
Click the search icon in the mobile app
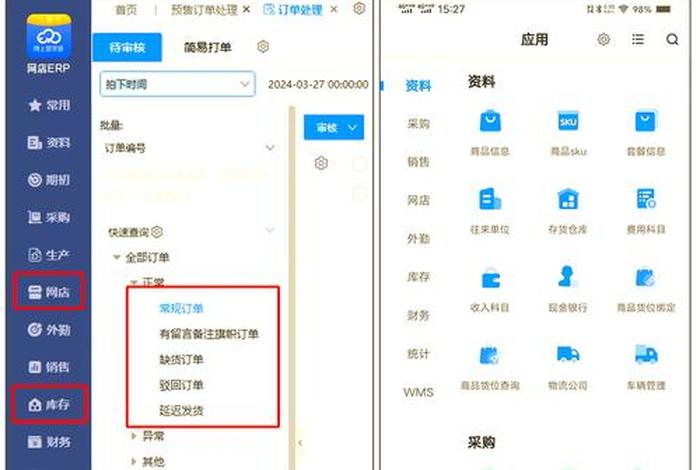click(x=672, y=40)
